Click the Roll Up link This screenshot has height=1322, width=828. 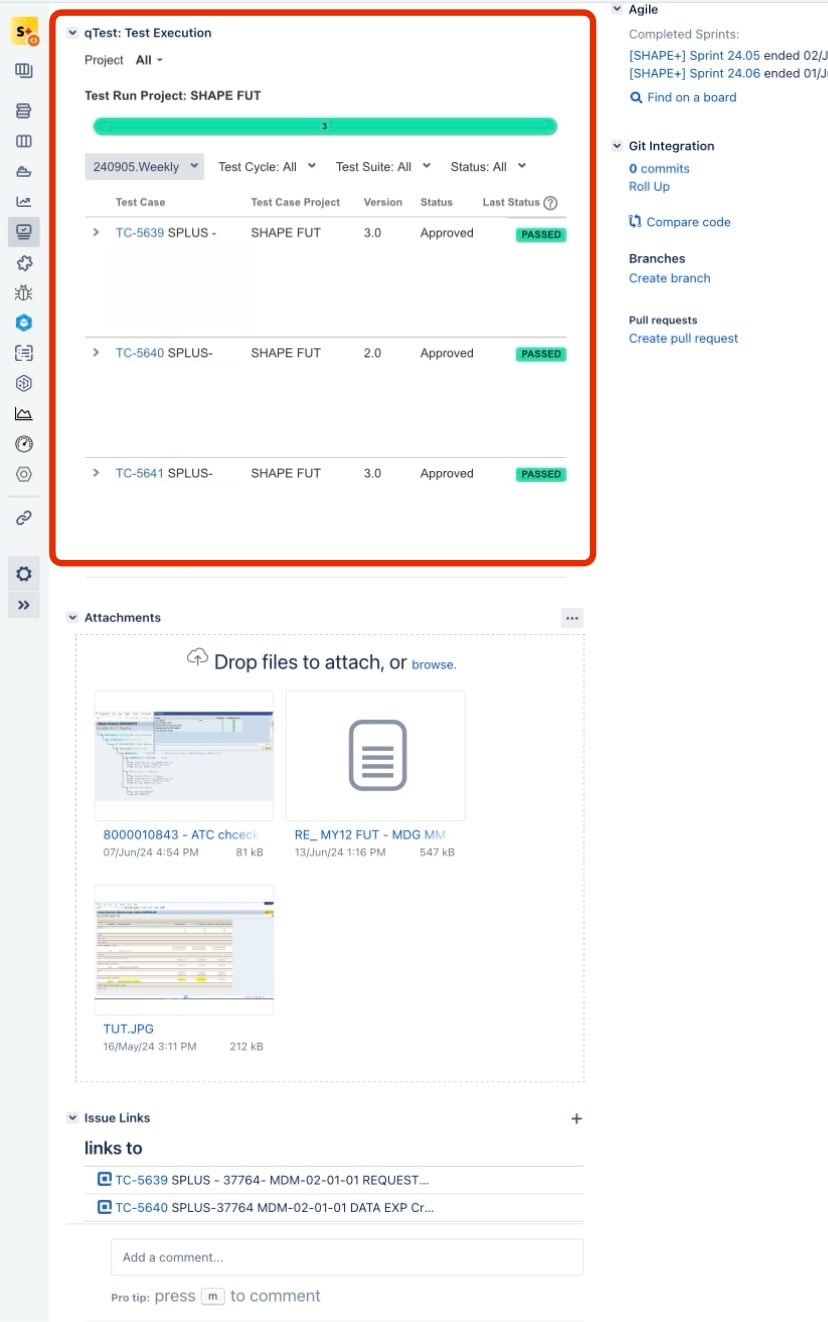[x=649, y=187]
